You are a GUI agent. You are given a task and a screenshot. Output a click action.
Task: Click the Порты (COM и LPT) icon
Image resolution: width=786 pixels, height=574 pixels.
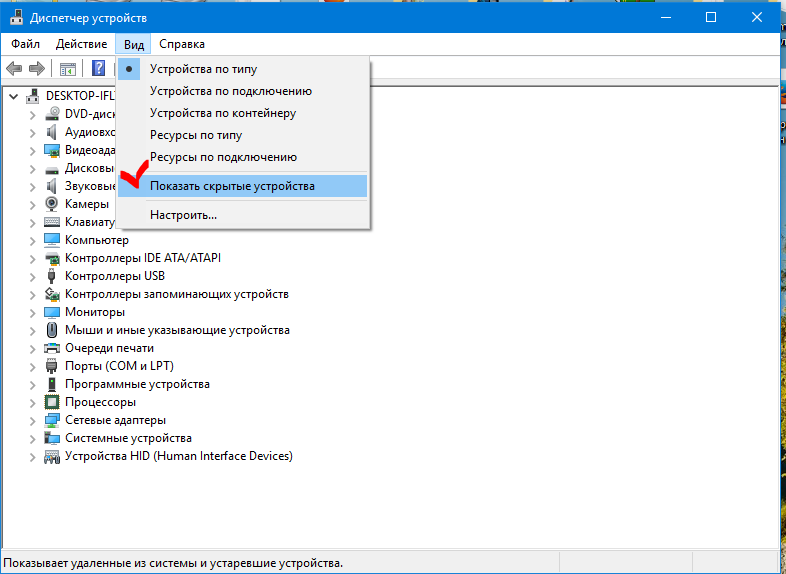pos(52,366)
